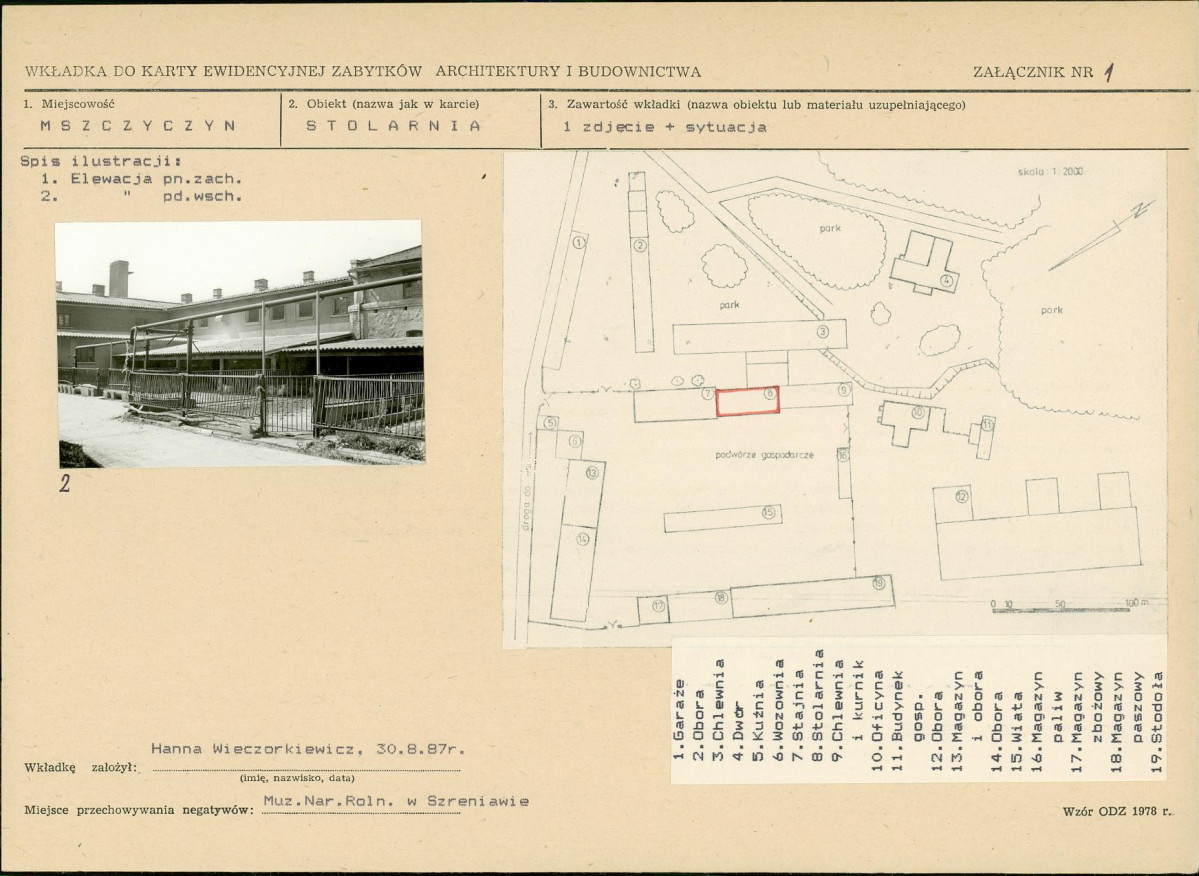Click circled number 10 building marker
This screenshot has width=1199, height=876.
pyautogui.click(x=918, y=413)
